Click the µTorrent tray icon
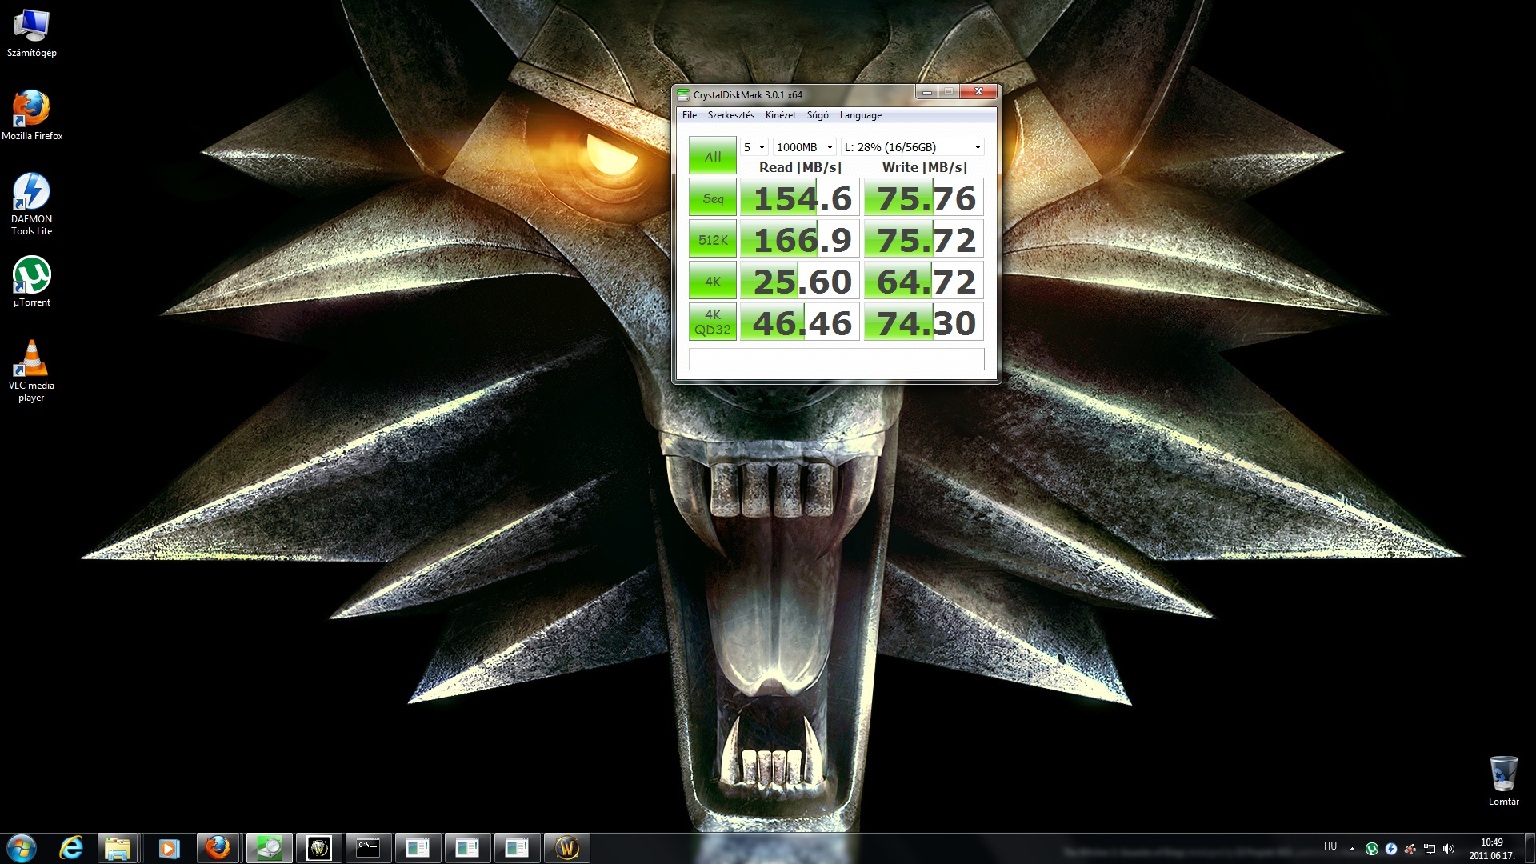 pos(1372,849)
